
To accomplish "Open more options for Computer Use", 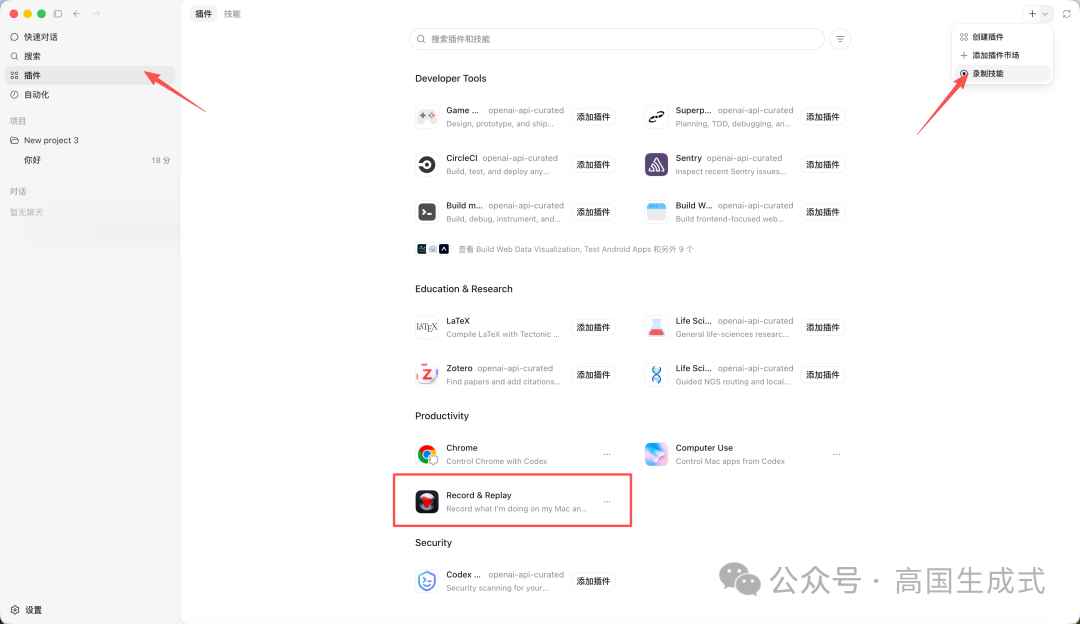I will click(836, 455).
